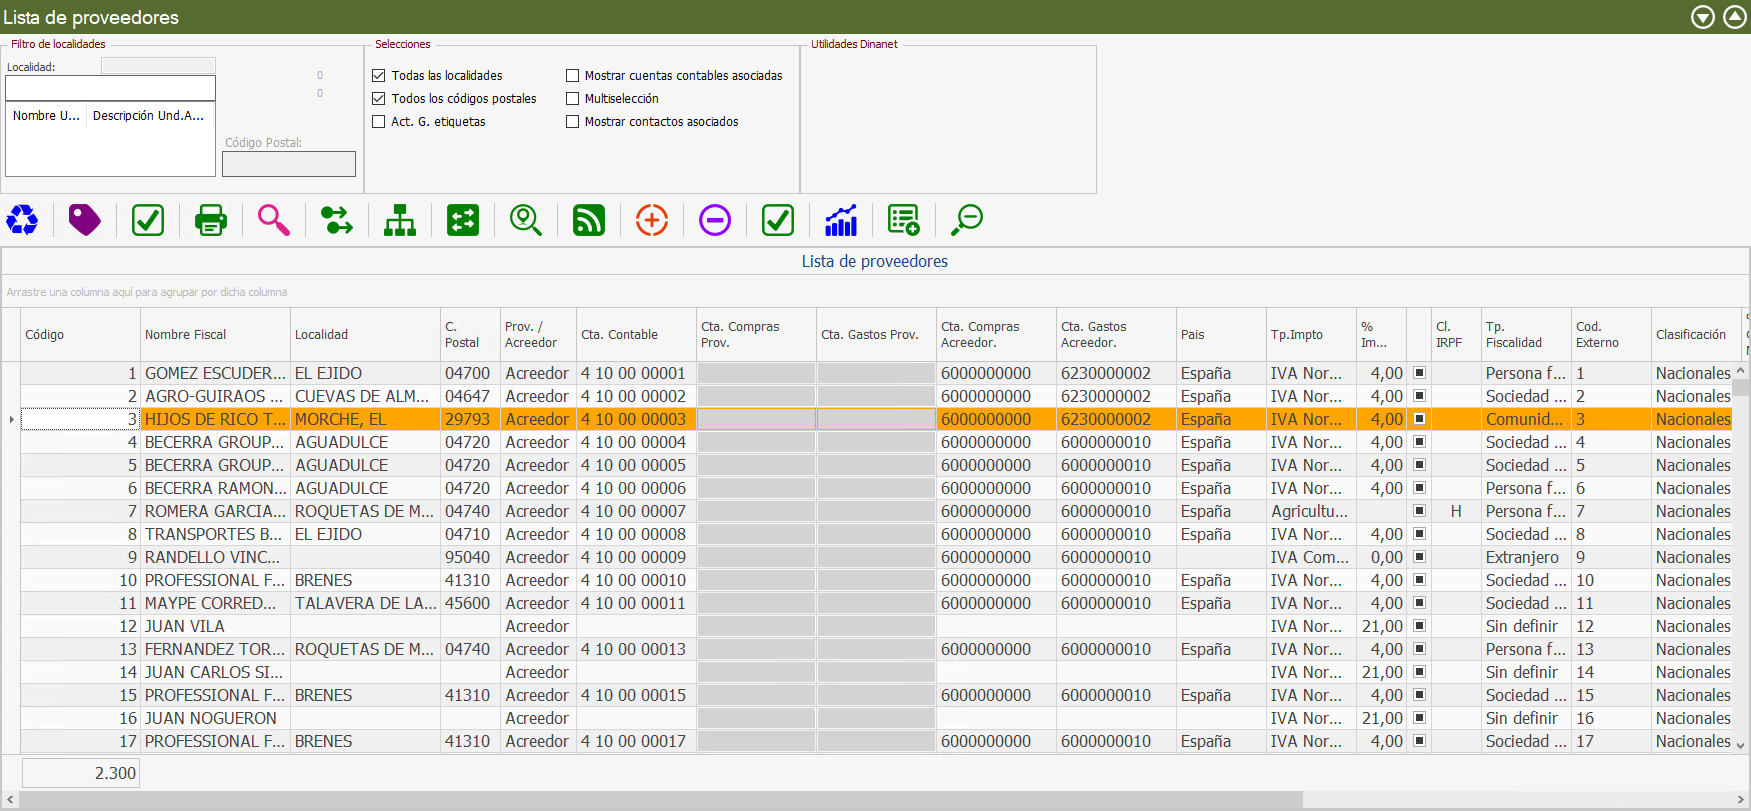This screenshot has height=811, width=1751.
Task: Select the GOMEZ ESCUDER supplier row
Action: pos(214,373)
